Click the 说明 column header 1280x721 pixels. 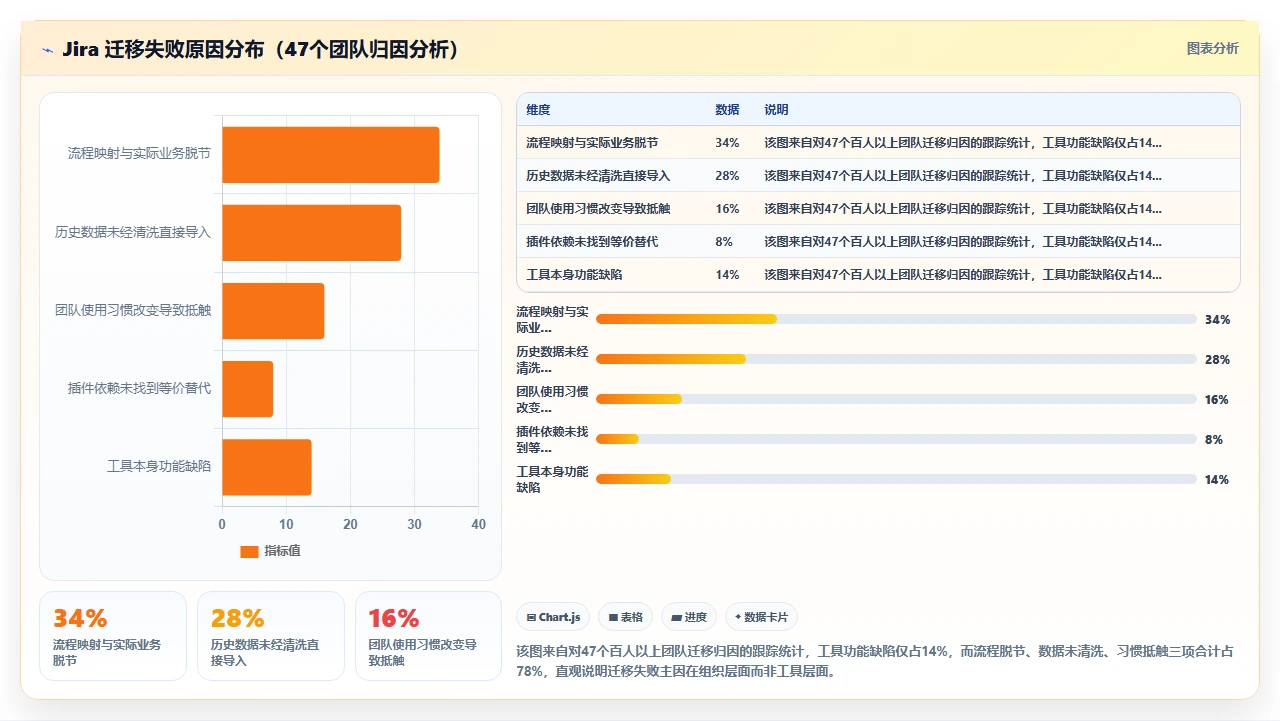tap(776, 110)
